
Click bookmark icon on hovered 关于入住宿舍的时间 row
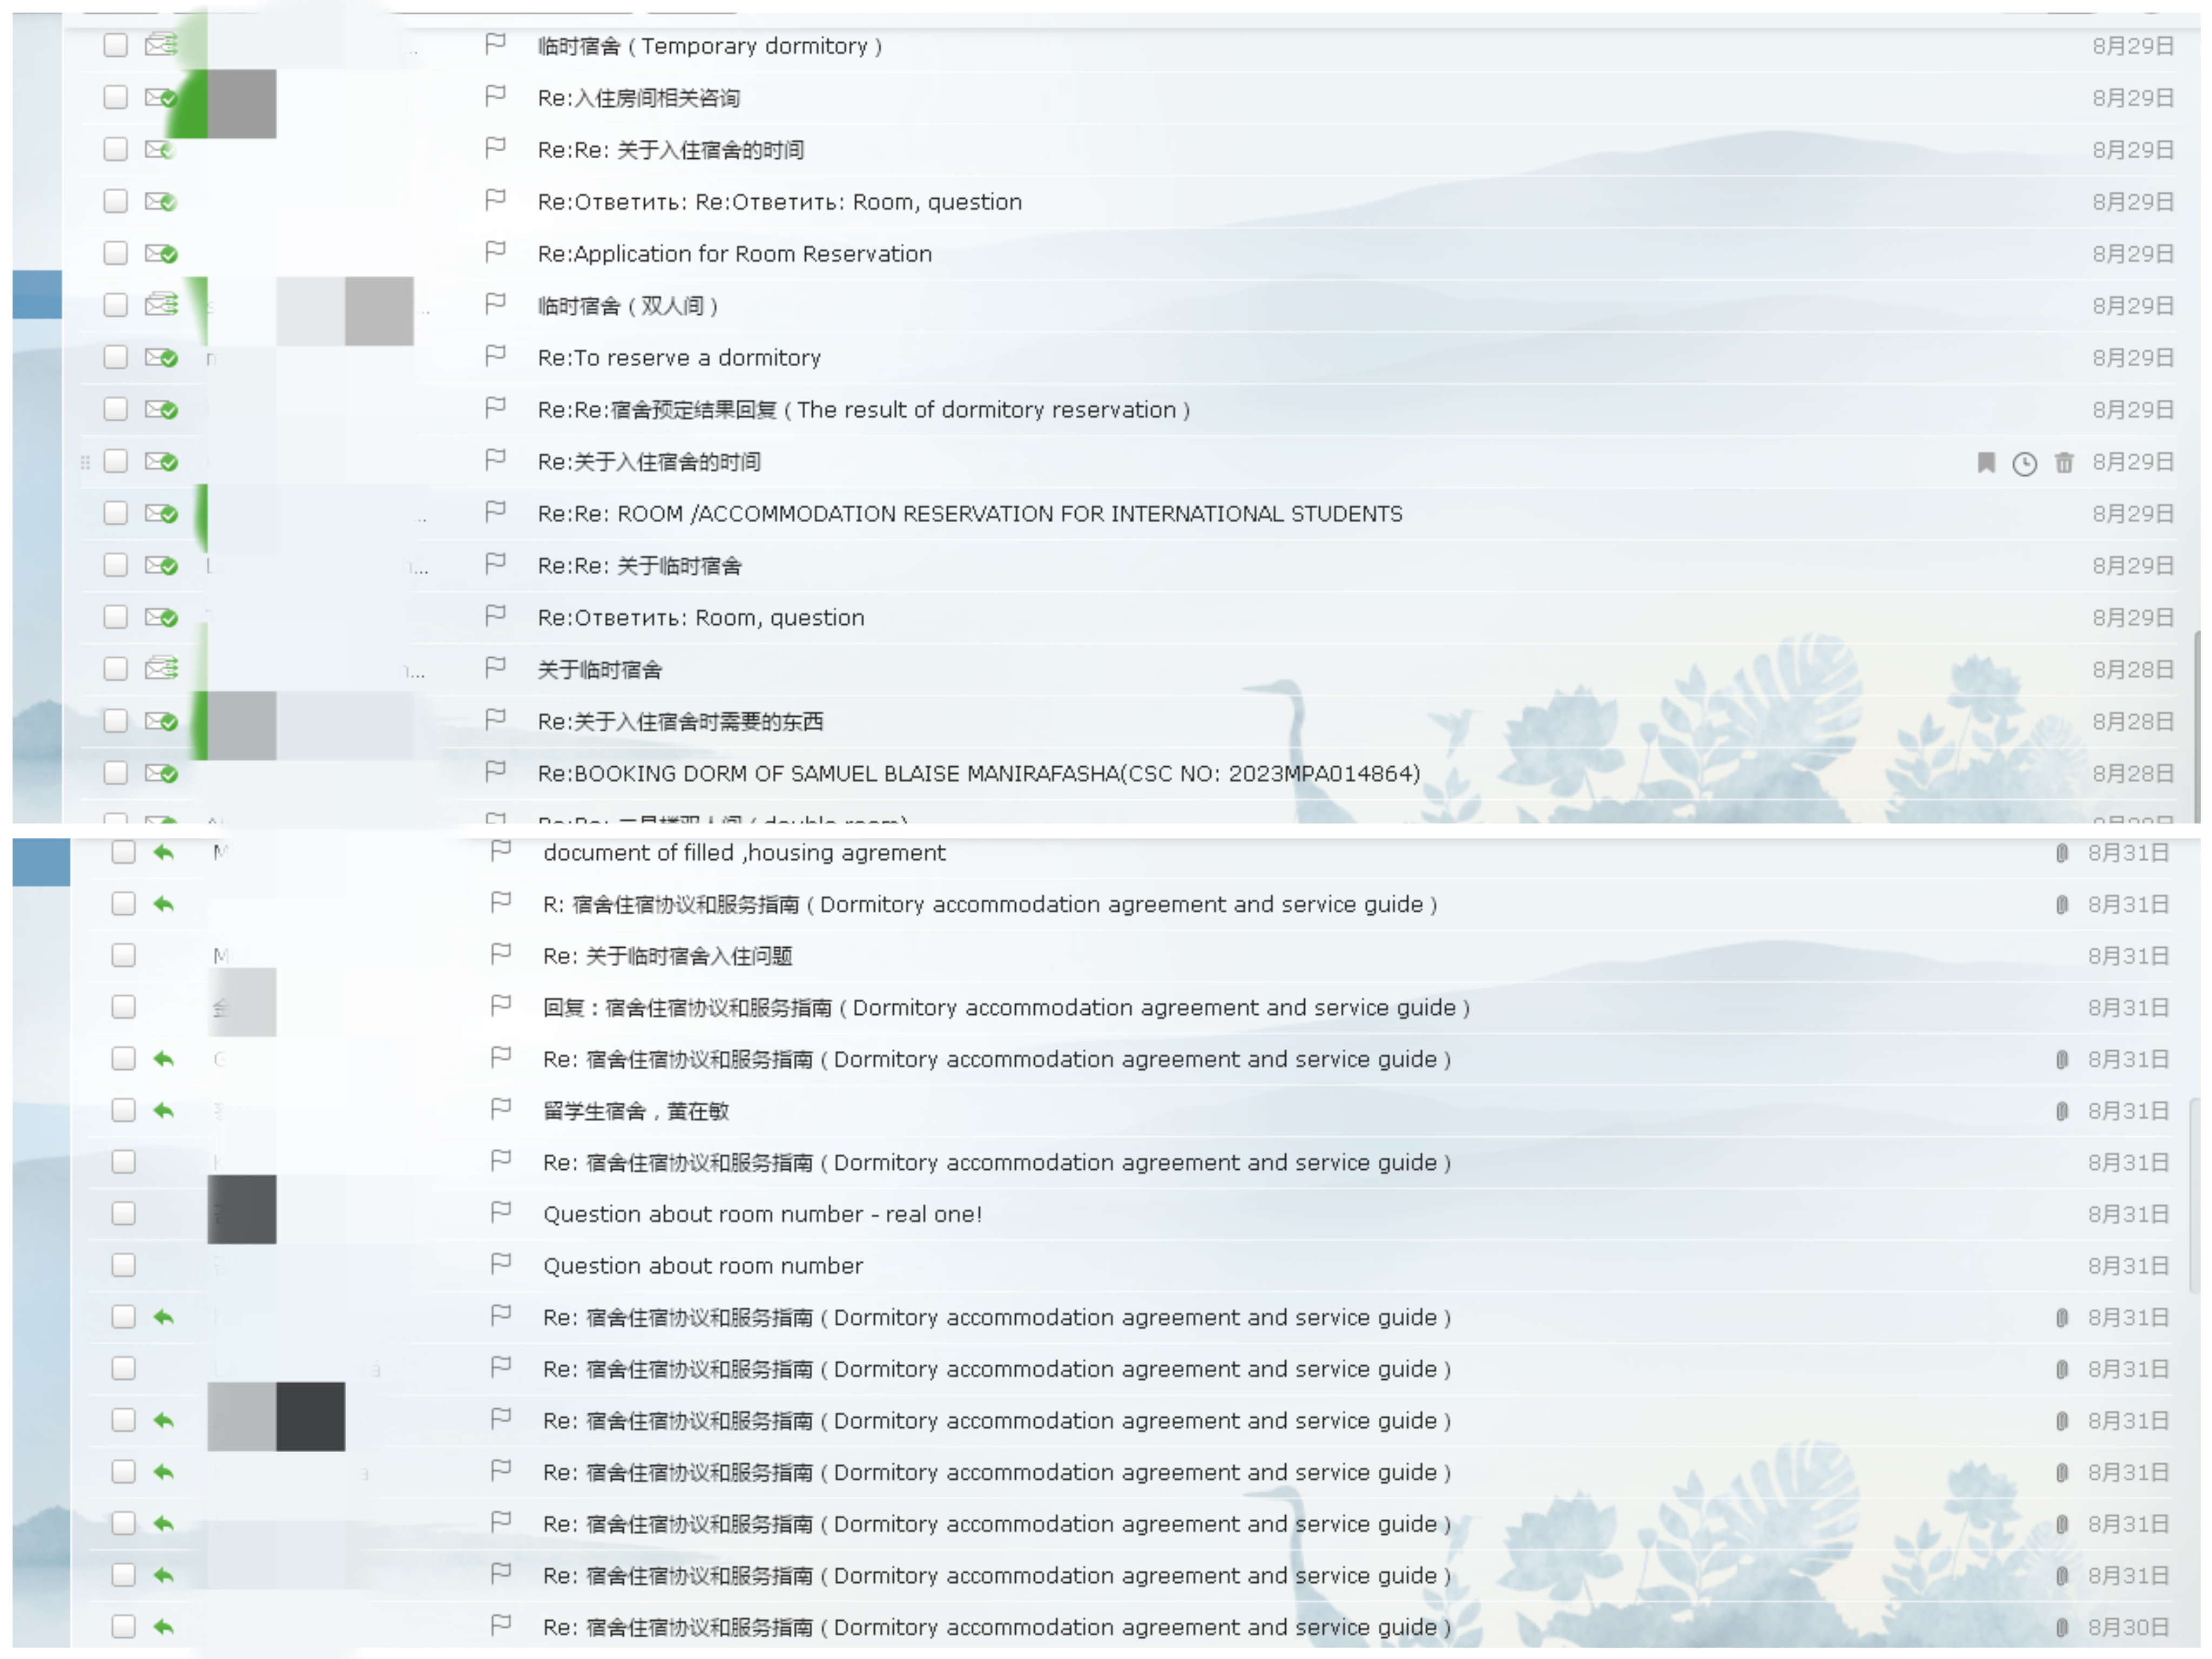coord(1986,462)
